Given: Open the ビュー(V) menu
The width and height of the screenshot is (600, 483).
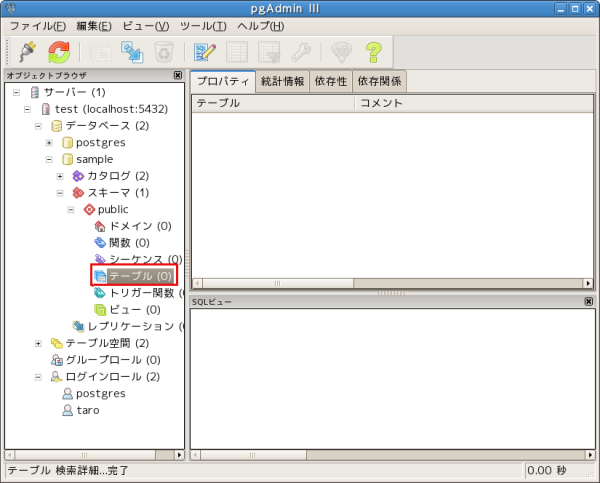Looking at the screenshot, I should (146, 26).
